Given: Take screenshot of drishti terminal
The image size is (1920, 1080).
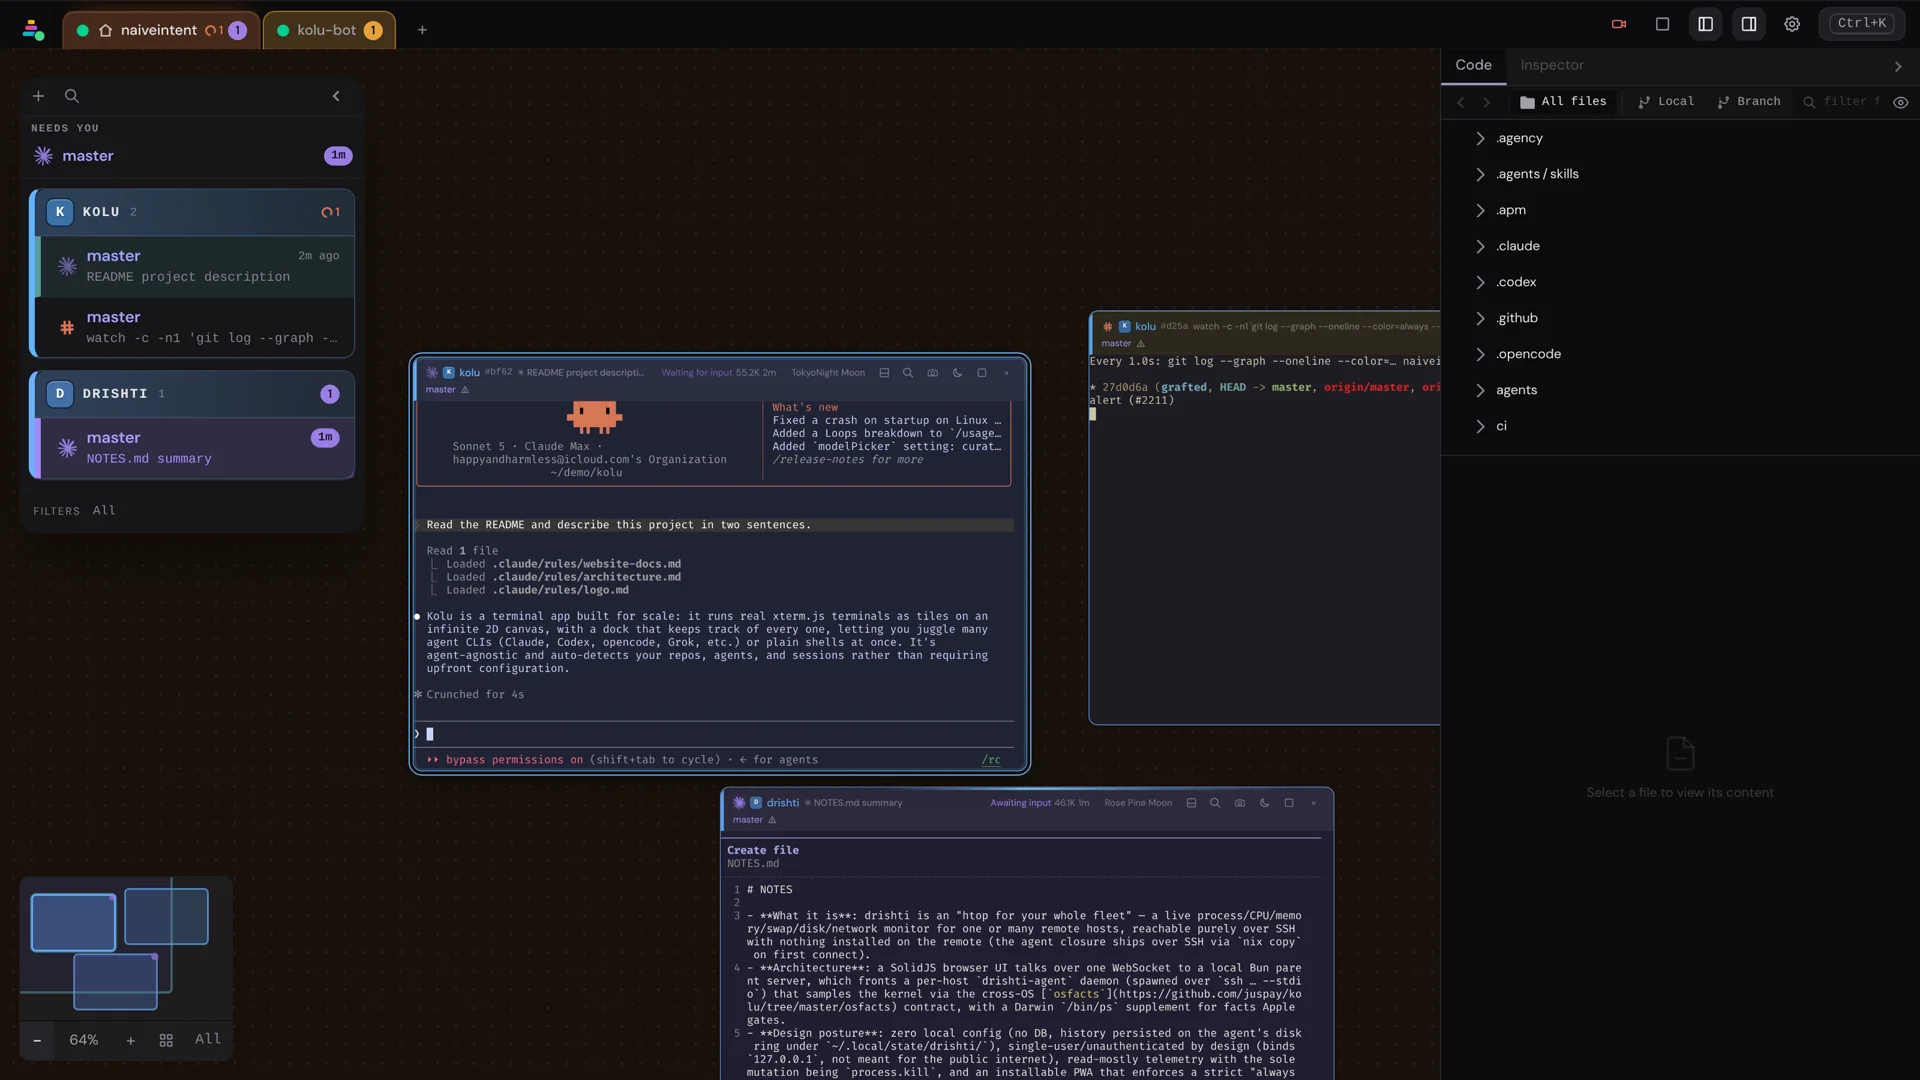Looking at the screenshot, I should click(1240, 803).
